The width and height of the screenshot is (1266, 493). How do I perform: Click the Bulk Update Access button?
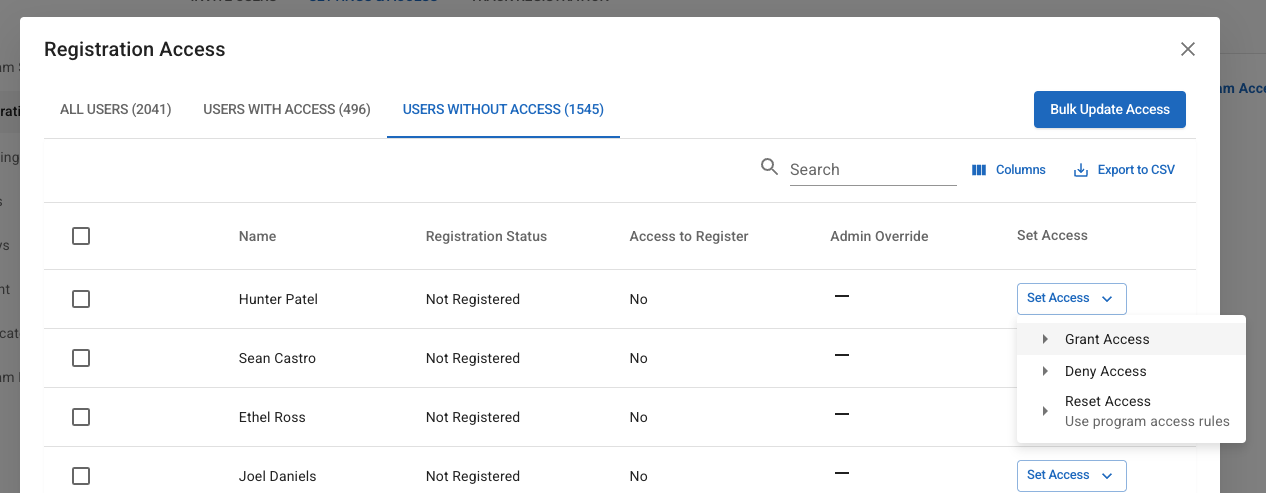[1109, 110]
